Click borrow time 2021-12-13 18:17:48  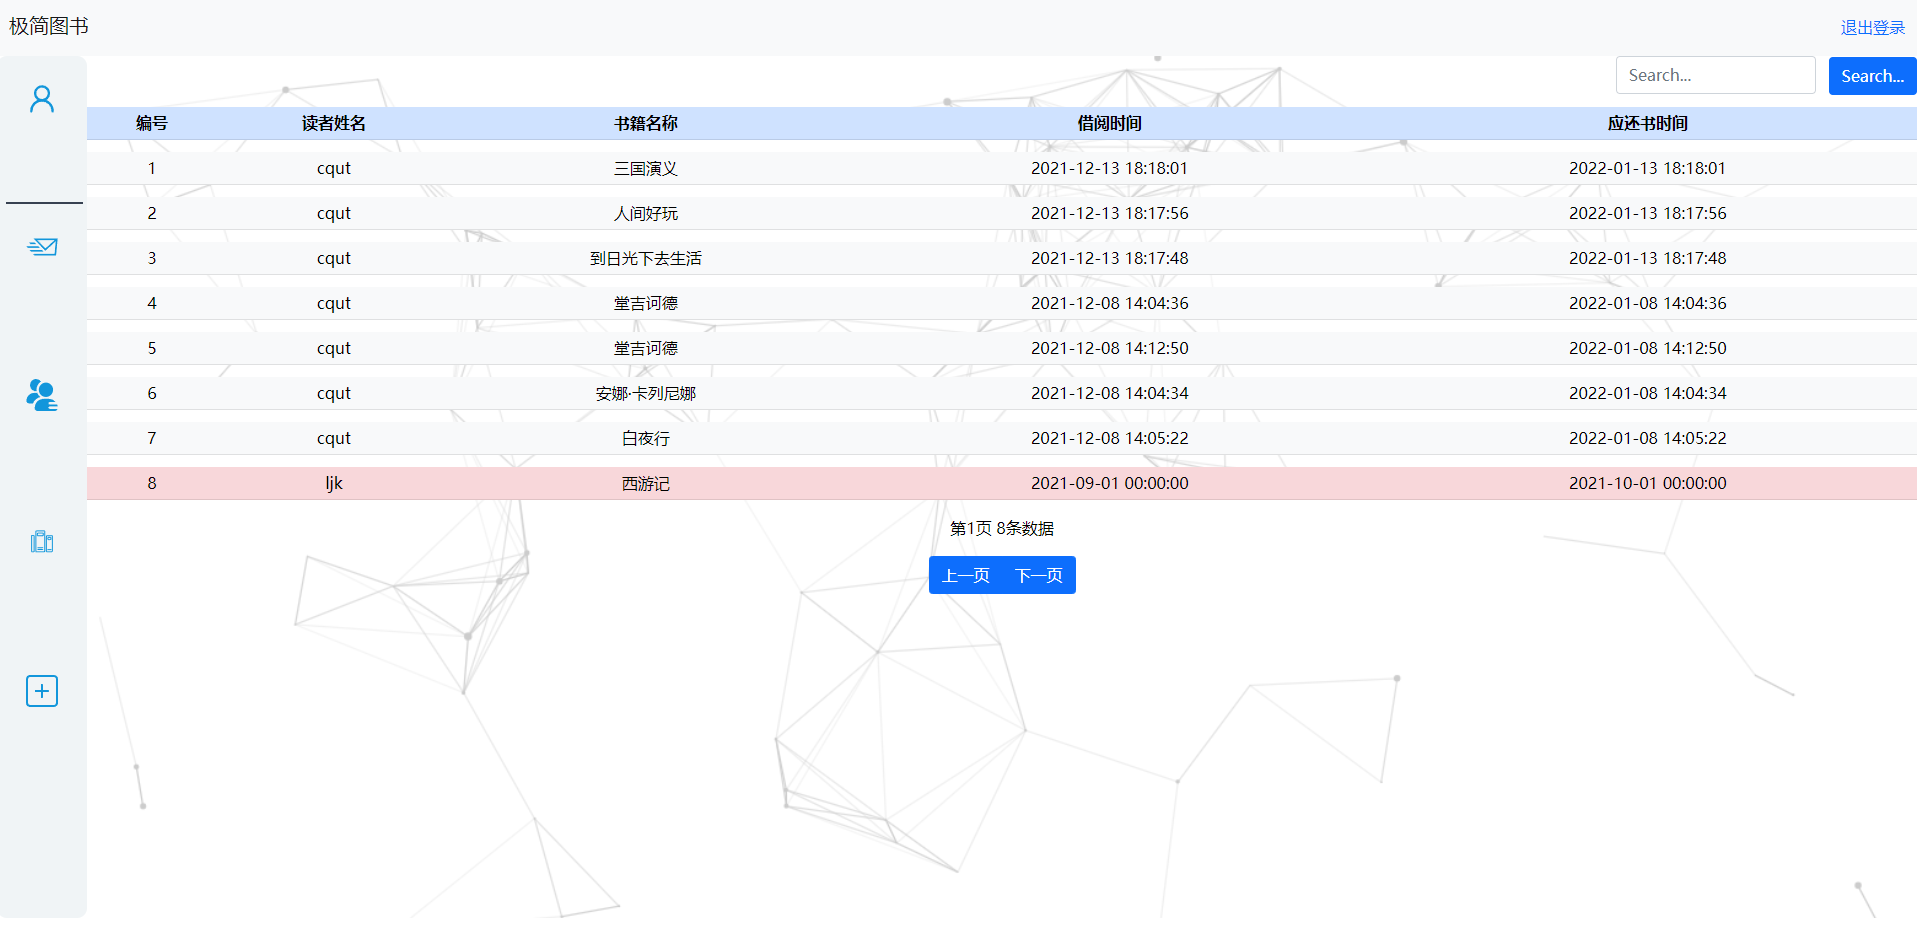pyautogui.click(x=1110, y=258)
